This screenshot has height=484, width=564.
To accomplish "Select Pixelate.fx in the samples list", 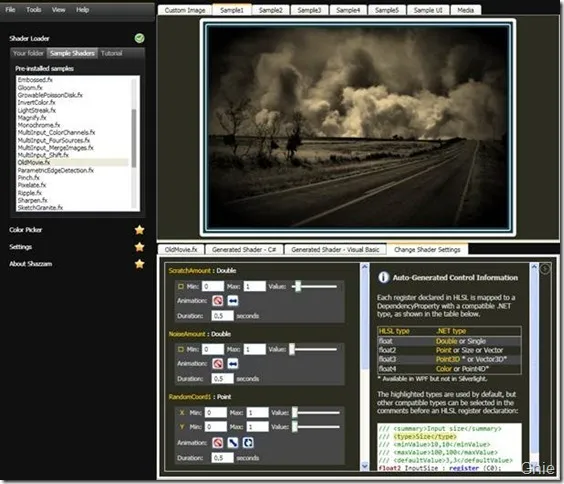I will (32, 185).
